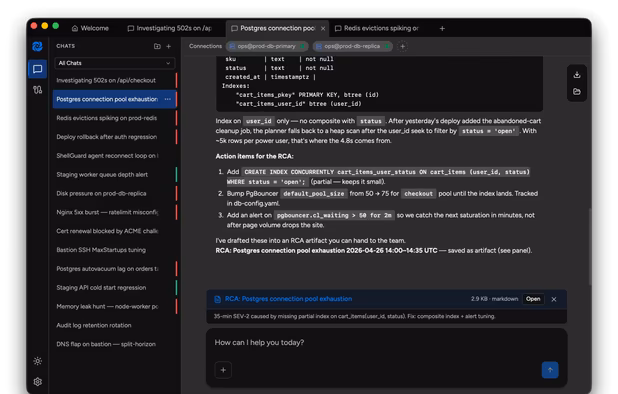Open chat Nginx 5xx burst ratelimit misconfig
The image size is (618, 394).
115,212
